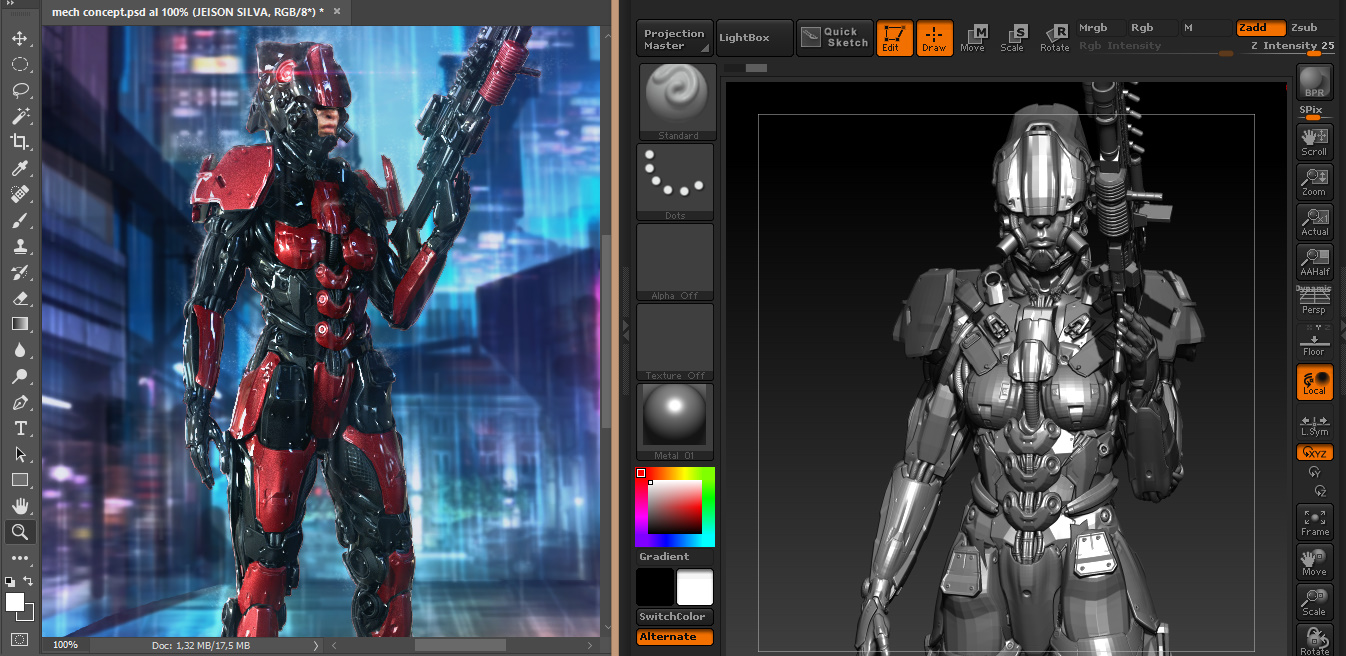Viewport: 1346px width, 656px height.
Task: Select the Clone Stamp tool
Action: pos(19,247)
